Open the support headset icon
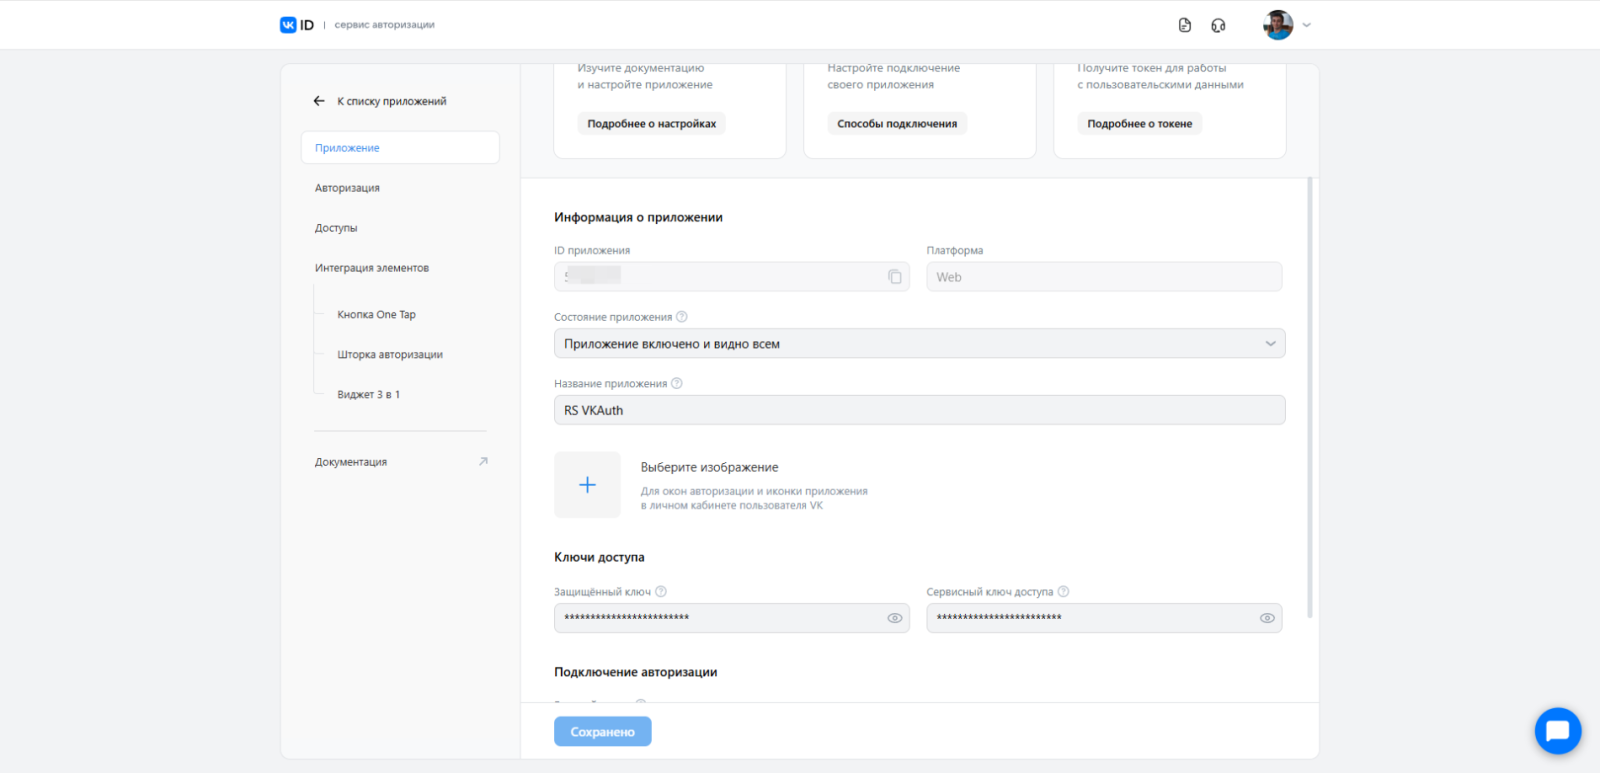This screenshot has width=1600, height=773. pyautogui.click(x=1218, y=25)
